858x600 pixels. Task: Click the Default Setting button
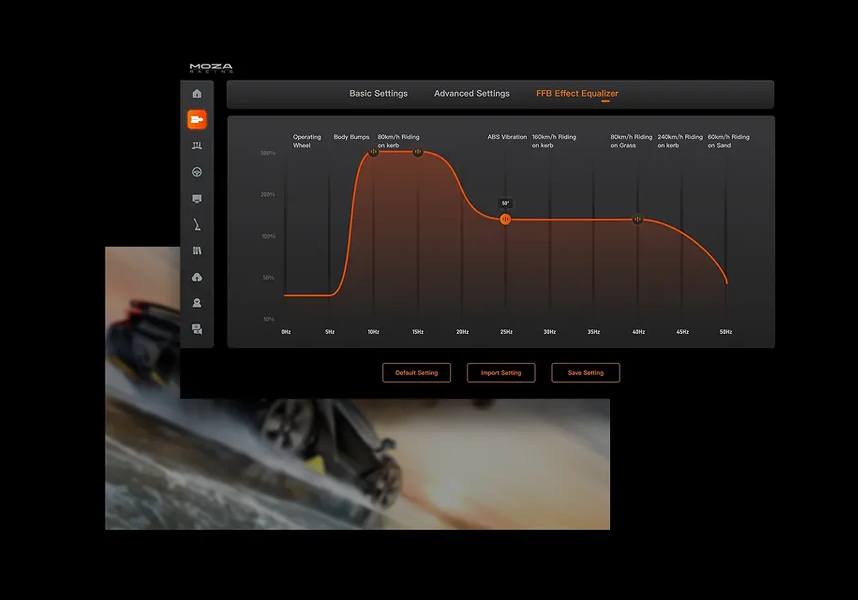416,373
